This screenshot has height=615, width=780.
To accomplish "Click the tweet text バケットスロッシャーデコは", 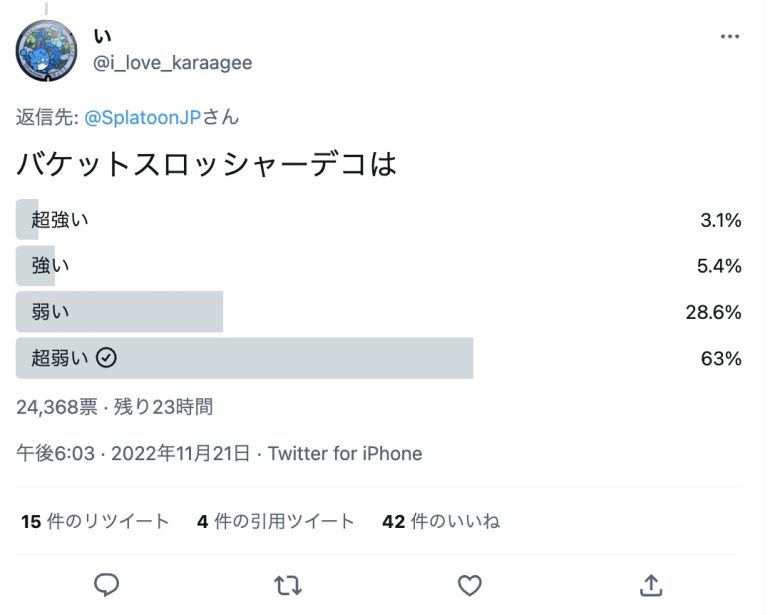I will coord(207,164).
